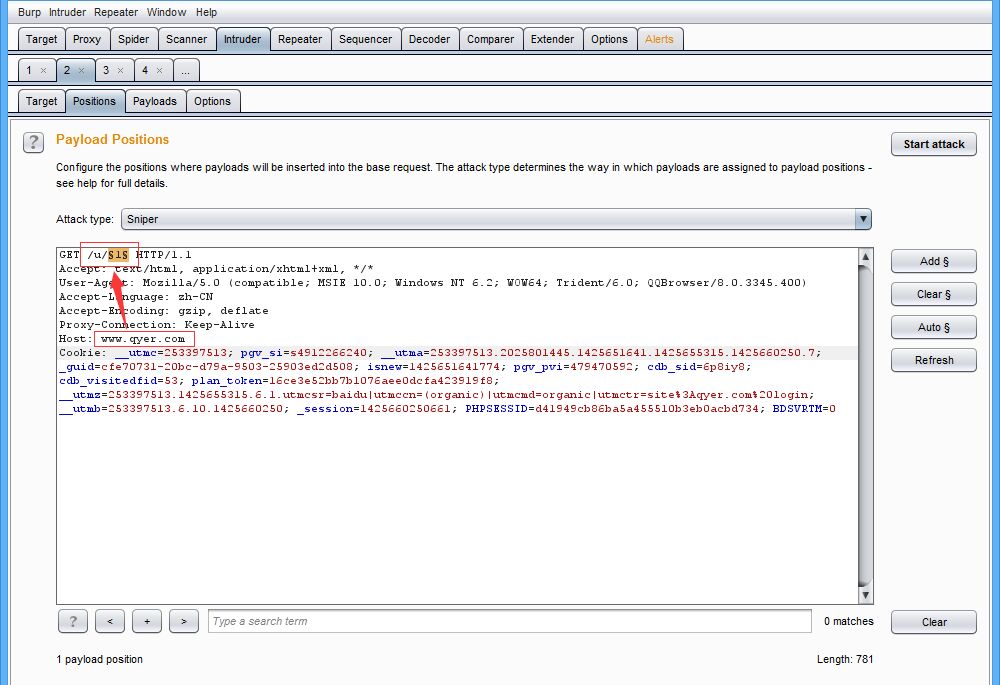Click the request editor scrollbar down arrow
The image size is (1000, 685).
click(x=865, y=595)
